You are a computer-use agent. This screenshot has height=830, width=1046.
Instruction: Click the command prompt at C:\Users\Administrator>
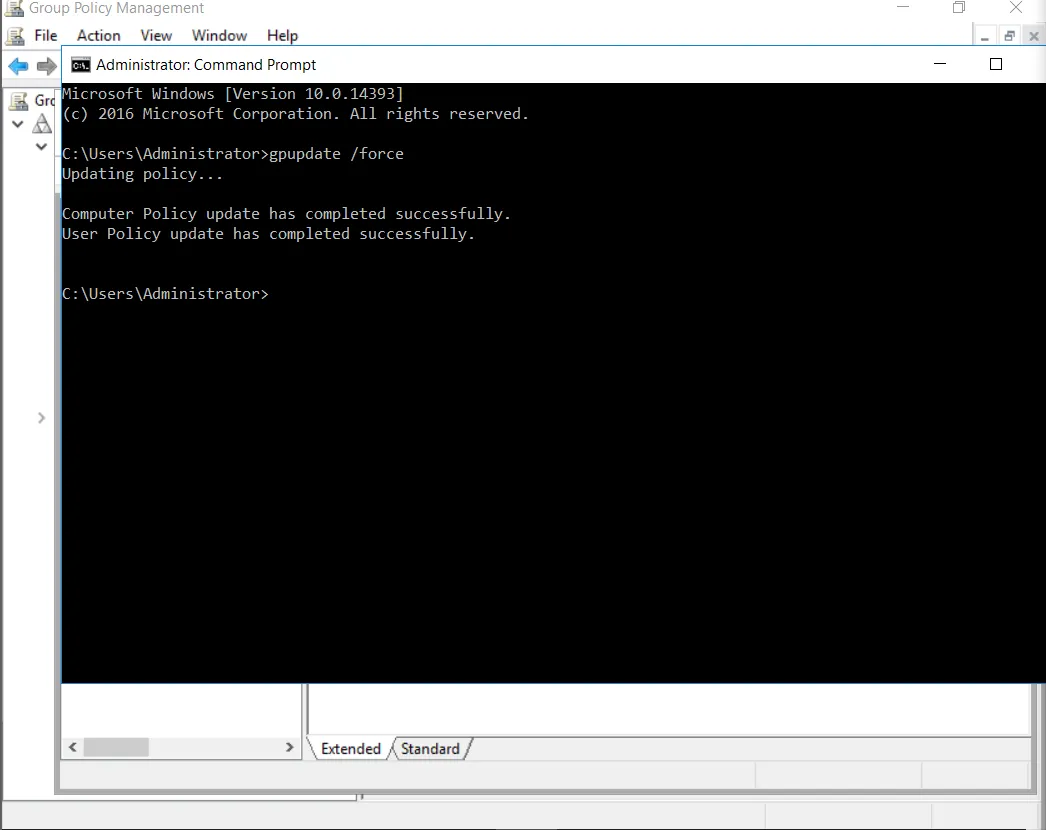click(165, 294)
